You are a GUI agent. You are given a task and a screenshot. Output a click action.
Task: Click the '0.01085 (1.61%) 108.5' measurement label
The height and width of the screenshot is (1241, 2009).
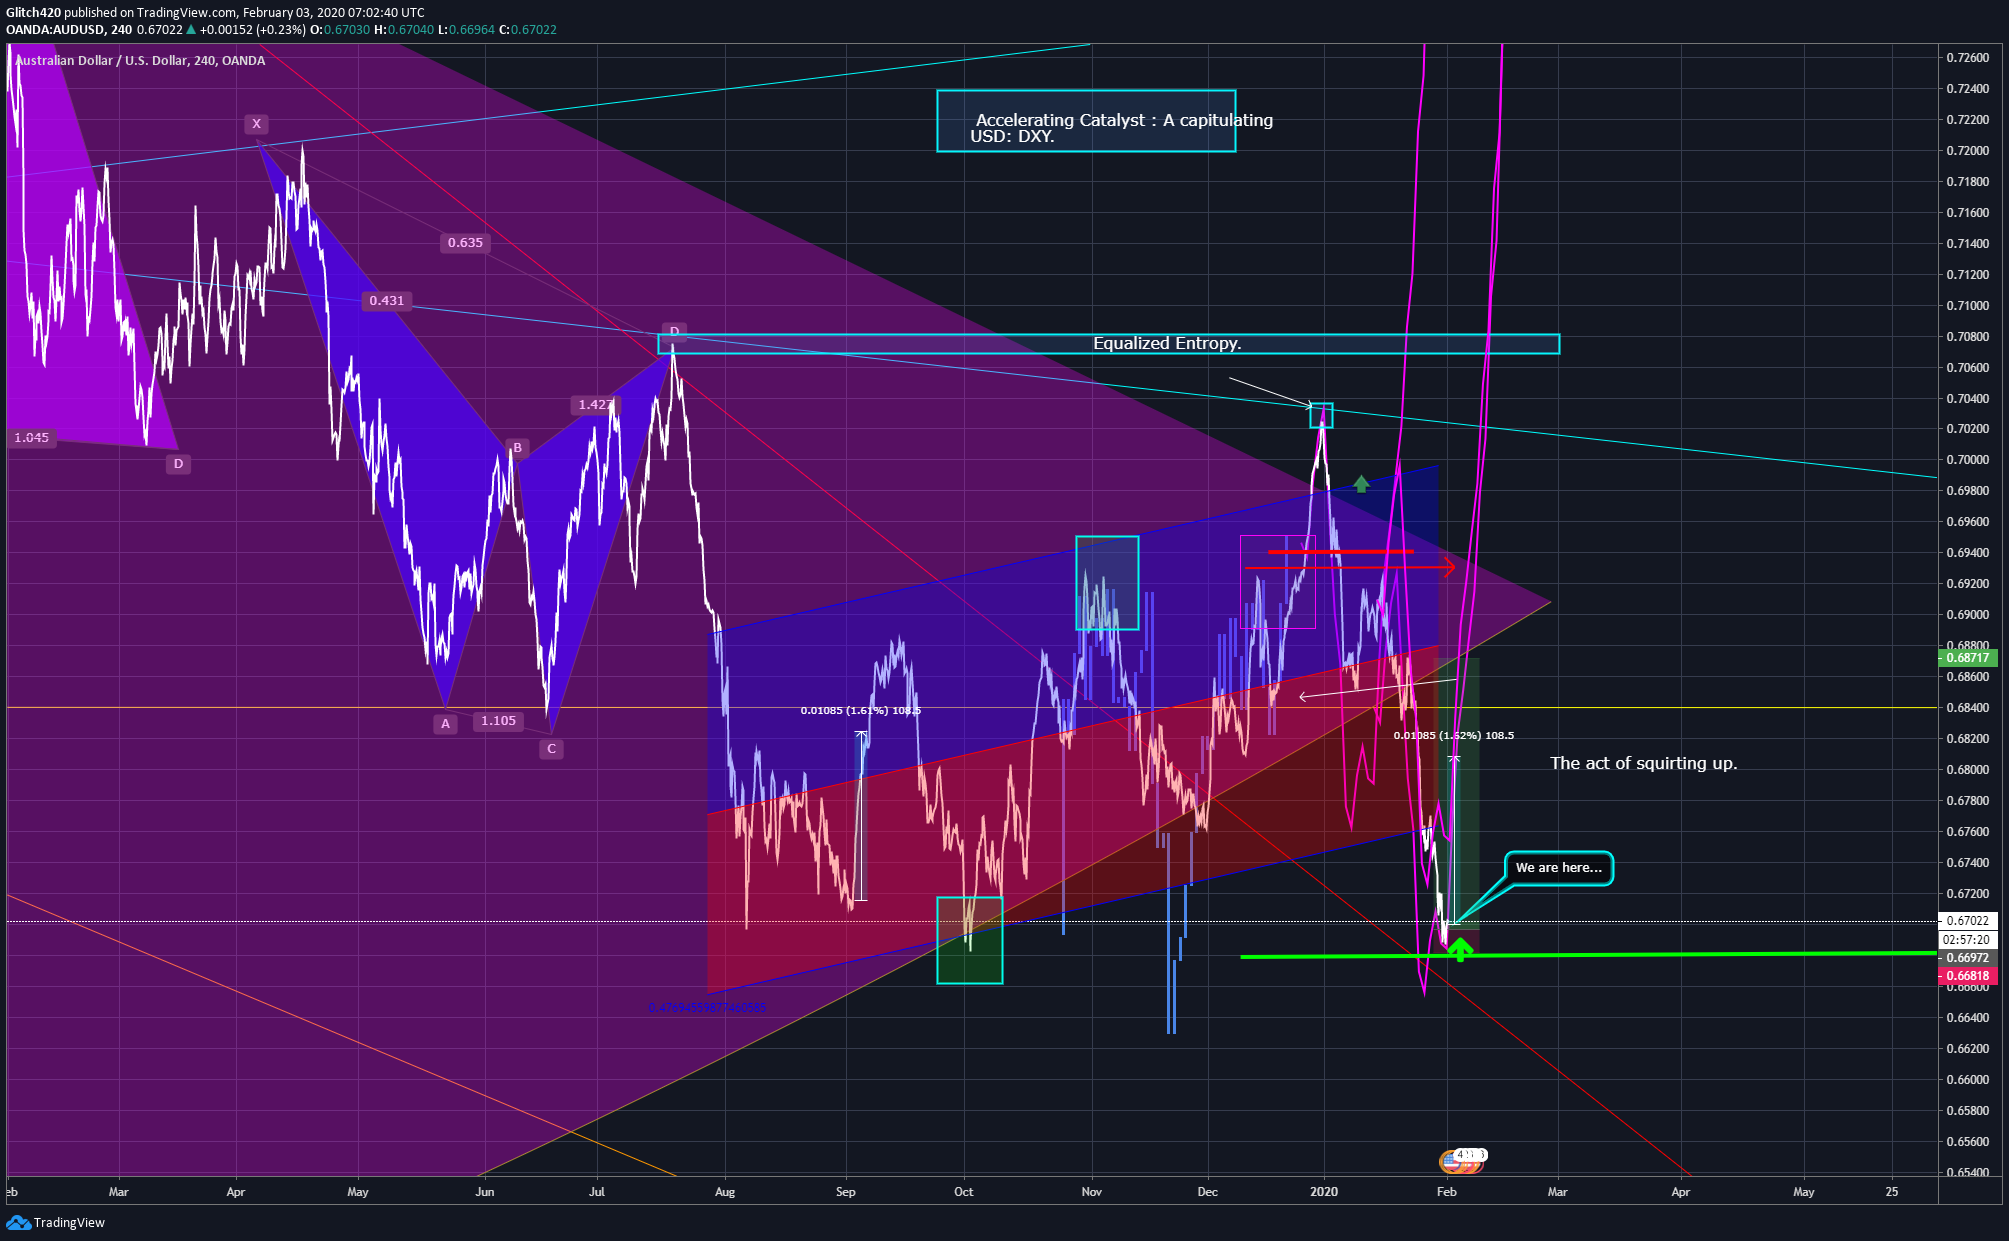pyautogui.click(x=861, y=710)
